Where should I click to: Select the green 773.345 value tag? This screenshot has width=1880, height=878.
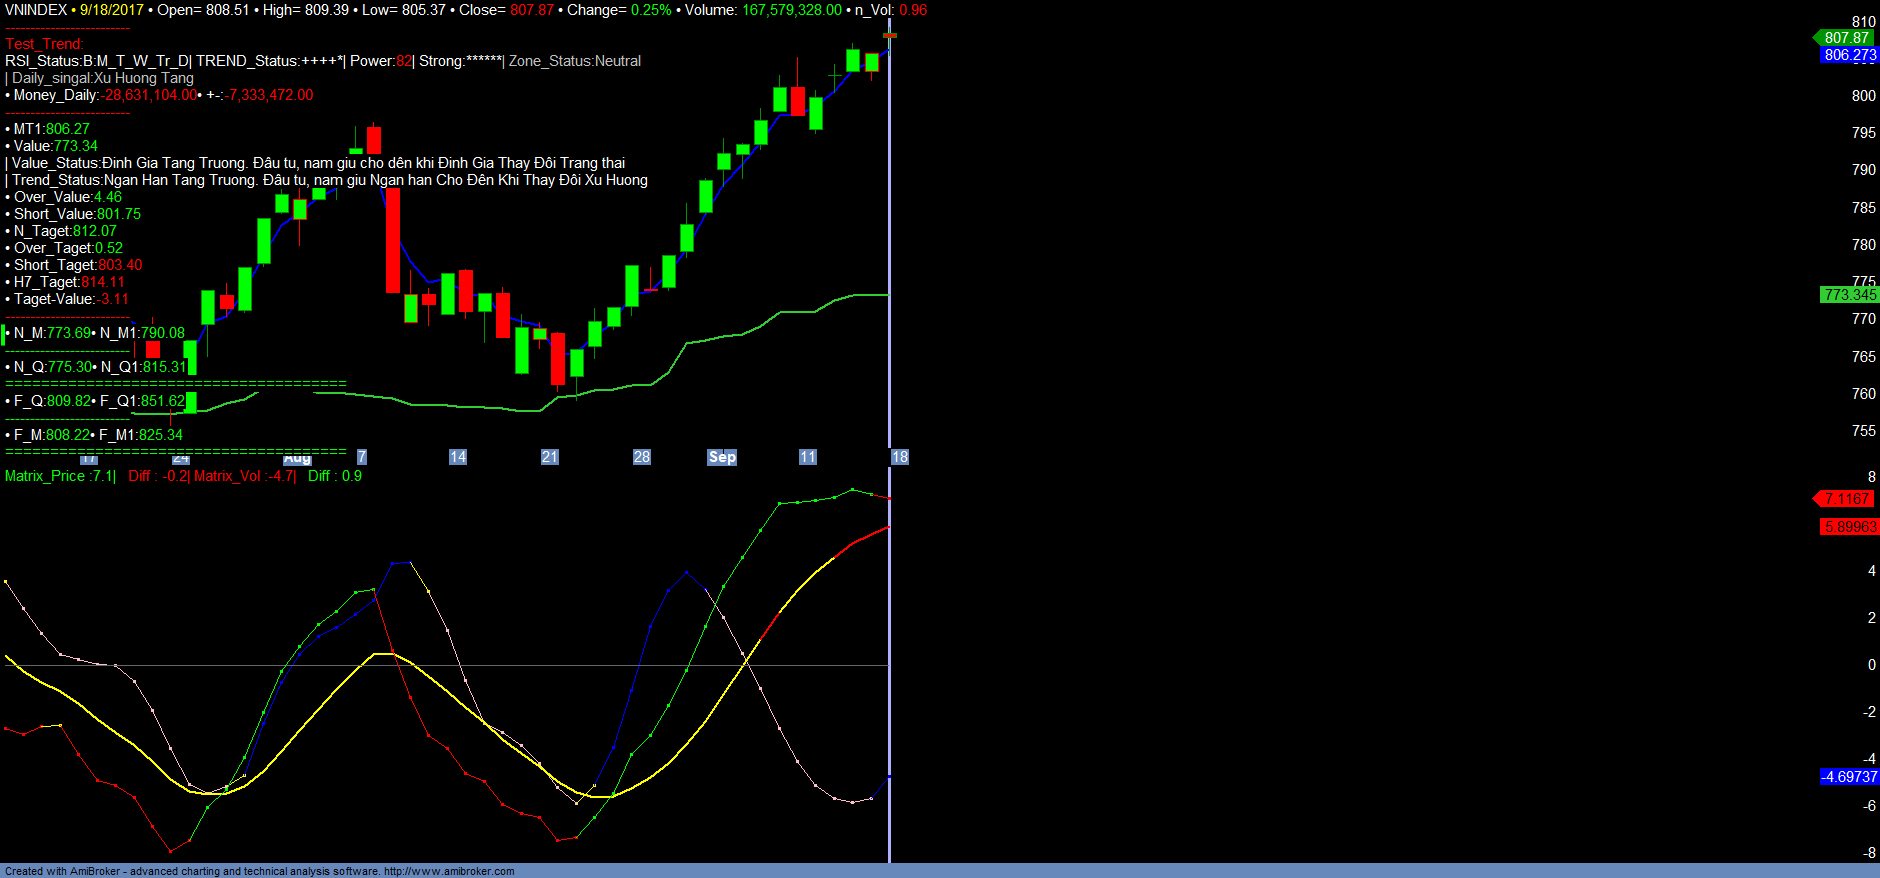(x=1849, y=295)
